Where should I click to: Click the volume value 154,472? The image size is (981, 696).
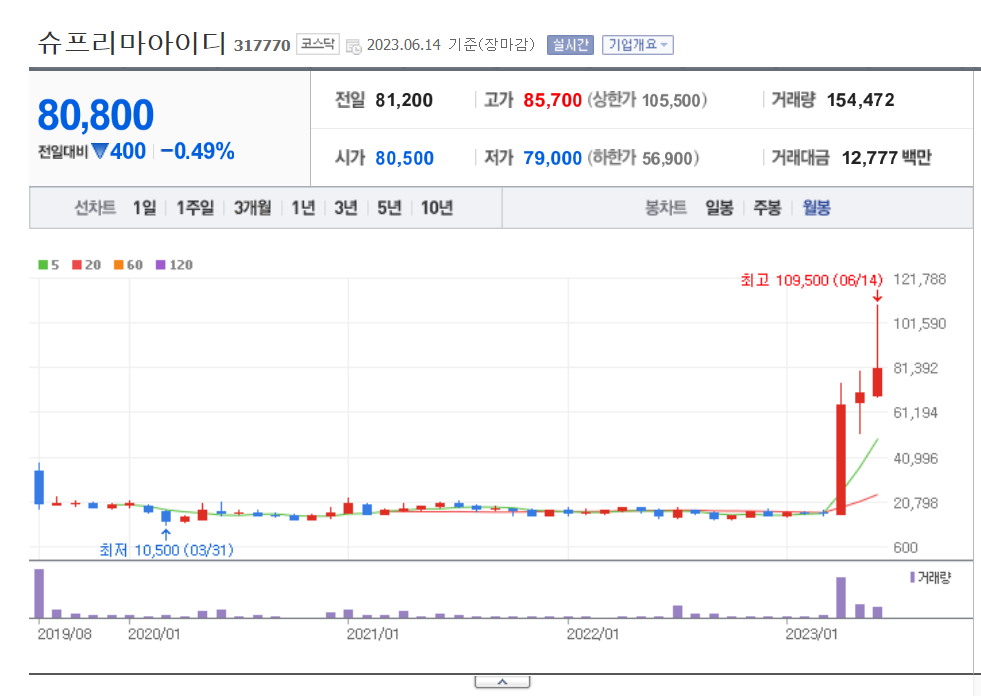(x=861, y=100)
